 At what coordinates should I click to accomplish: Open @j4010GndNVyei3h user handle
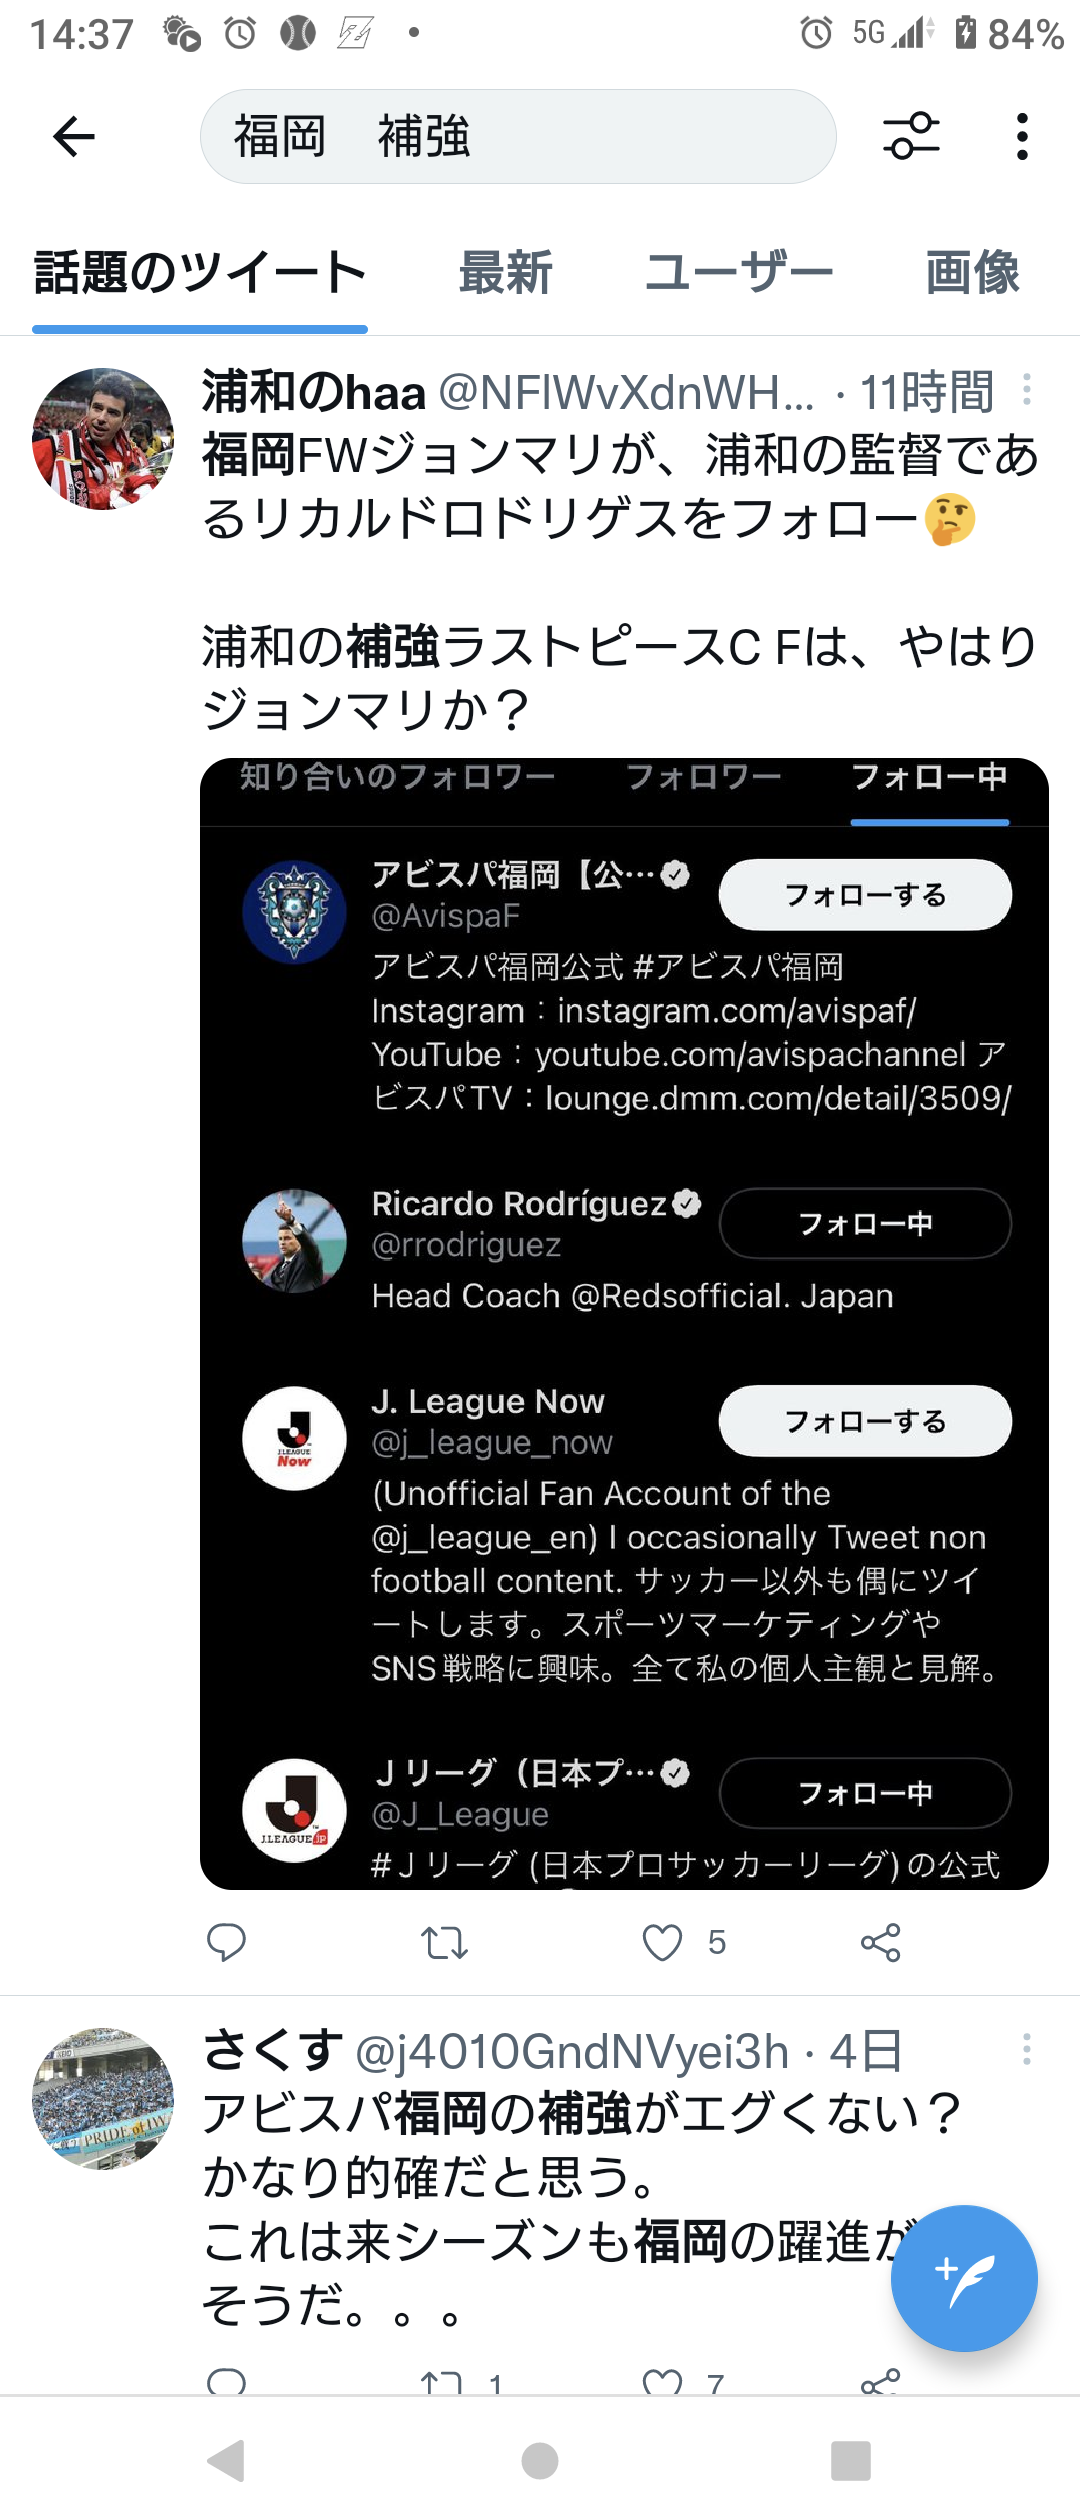click(x=572, y=2052)
